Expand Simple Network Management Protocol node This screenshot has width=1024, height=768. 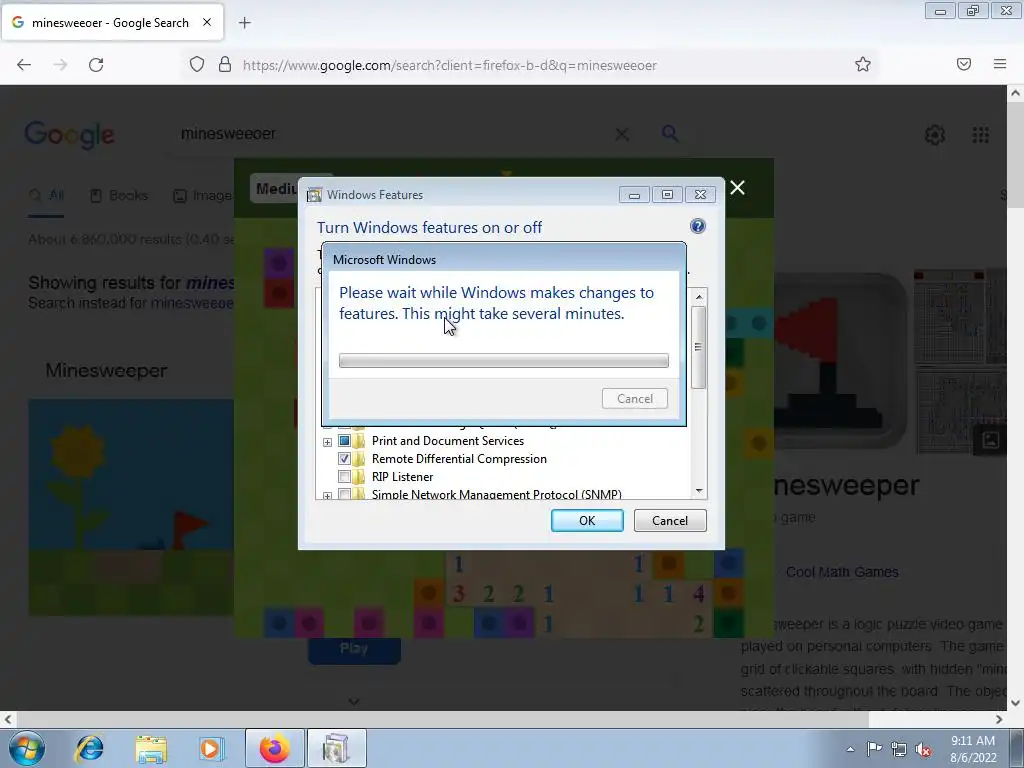(327, 496)
